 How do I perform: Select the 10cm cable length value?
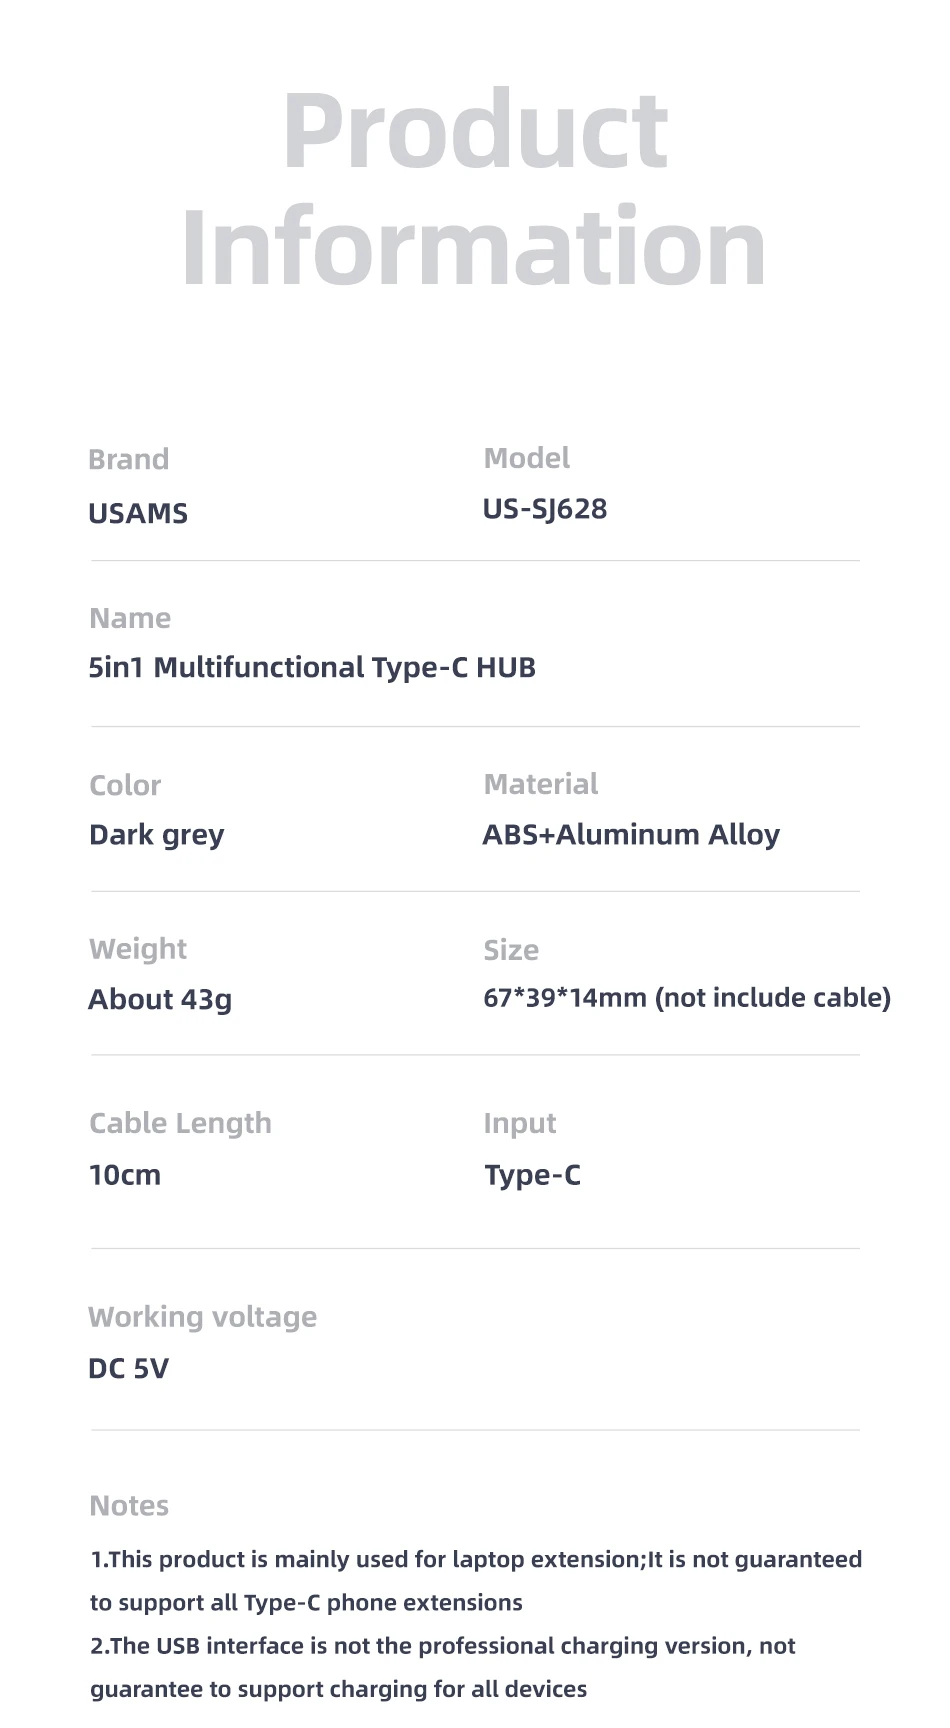point(125,1175)
